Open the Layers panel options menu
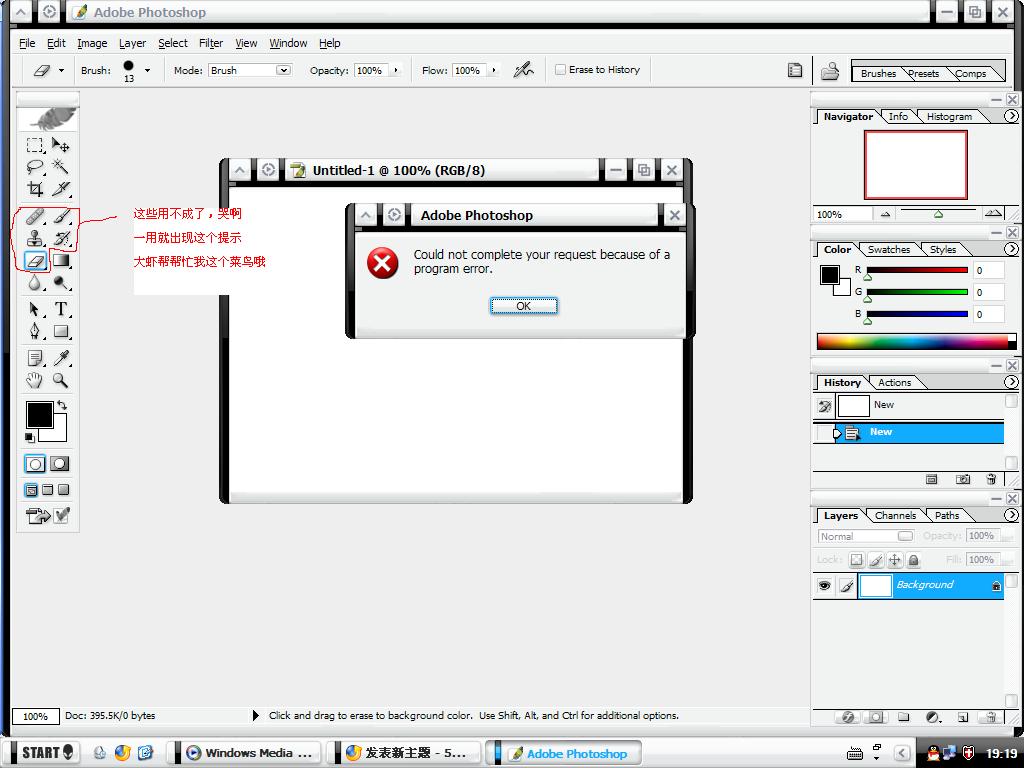The width and height of the screenshot is (1024, 768). pos(1011,515)
